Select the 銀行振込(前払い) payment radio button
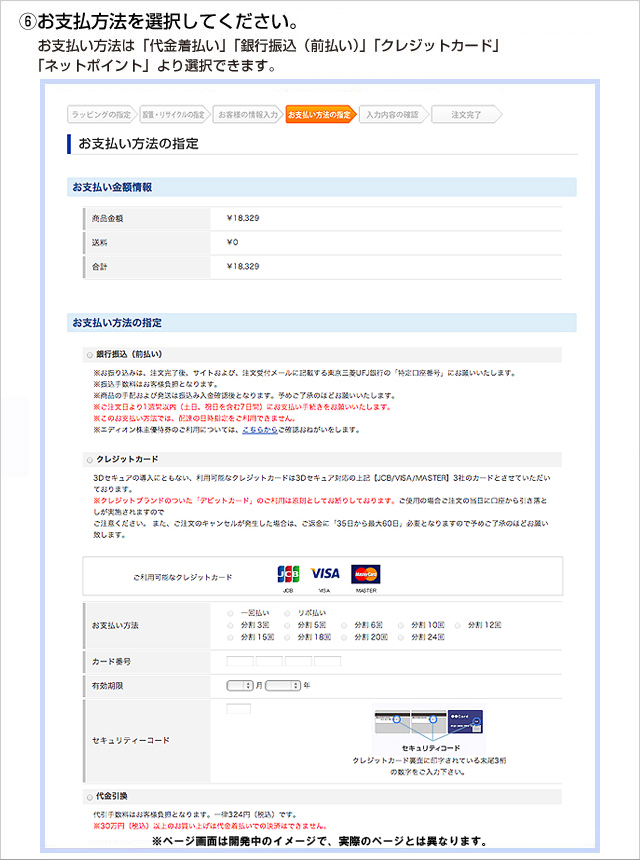 89,355
